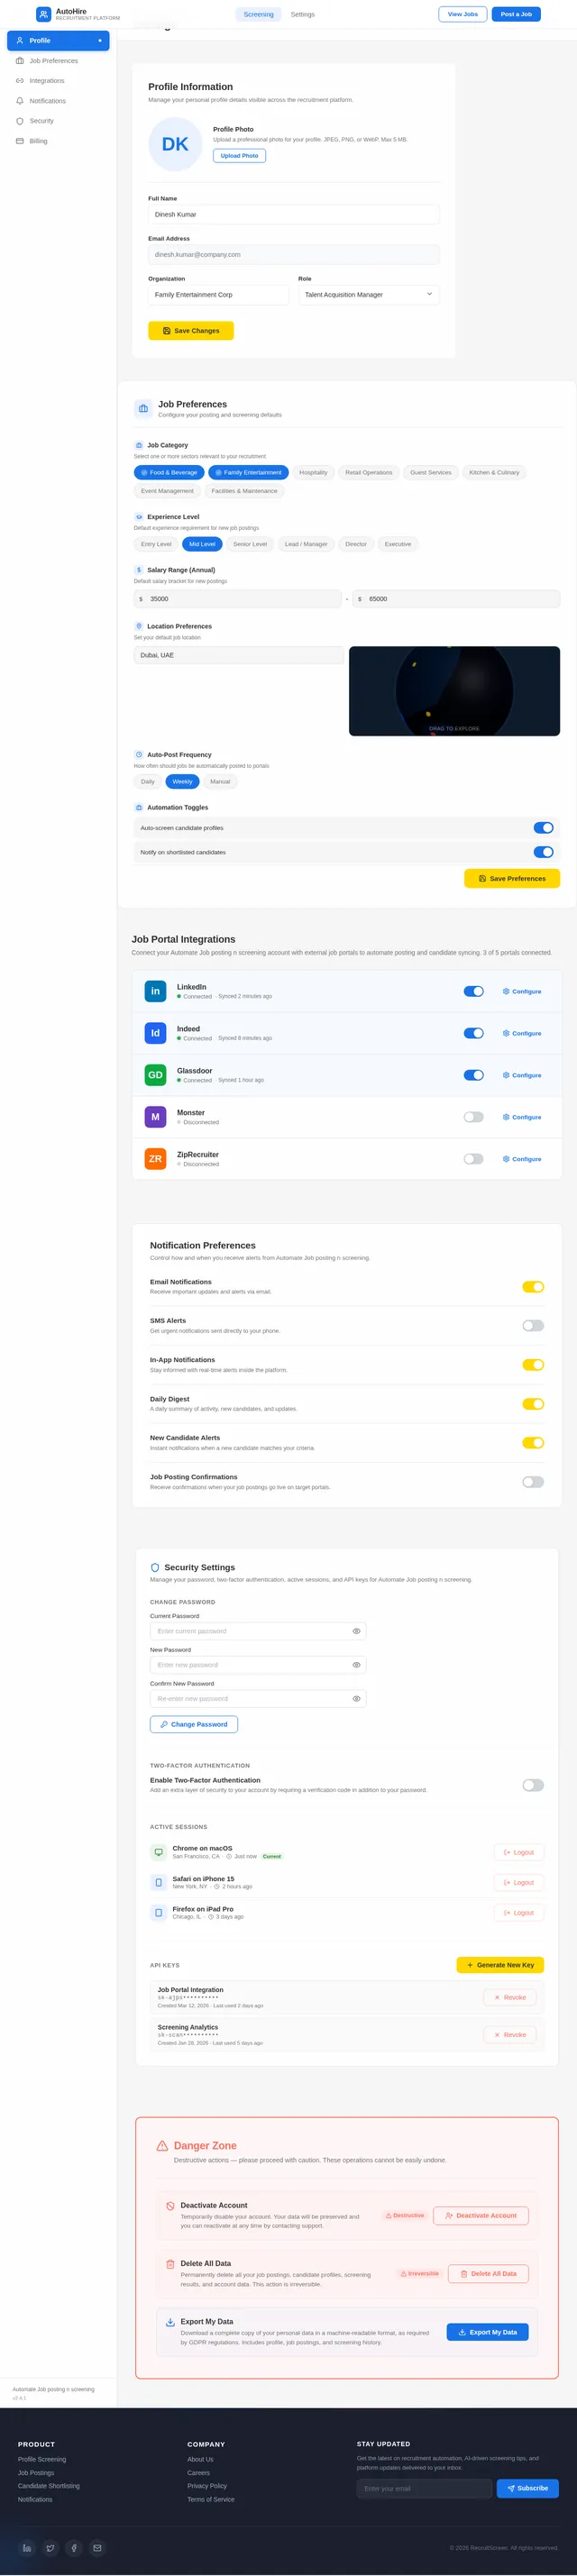Click the Monster portal icon
Viewport: 577px width, 2576px height.
(155, 1117)
